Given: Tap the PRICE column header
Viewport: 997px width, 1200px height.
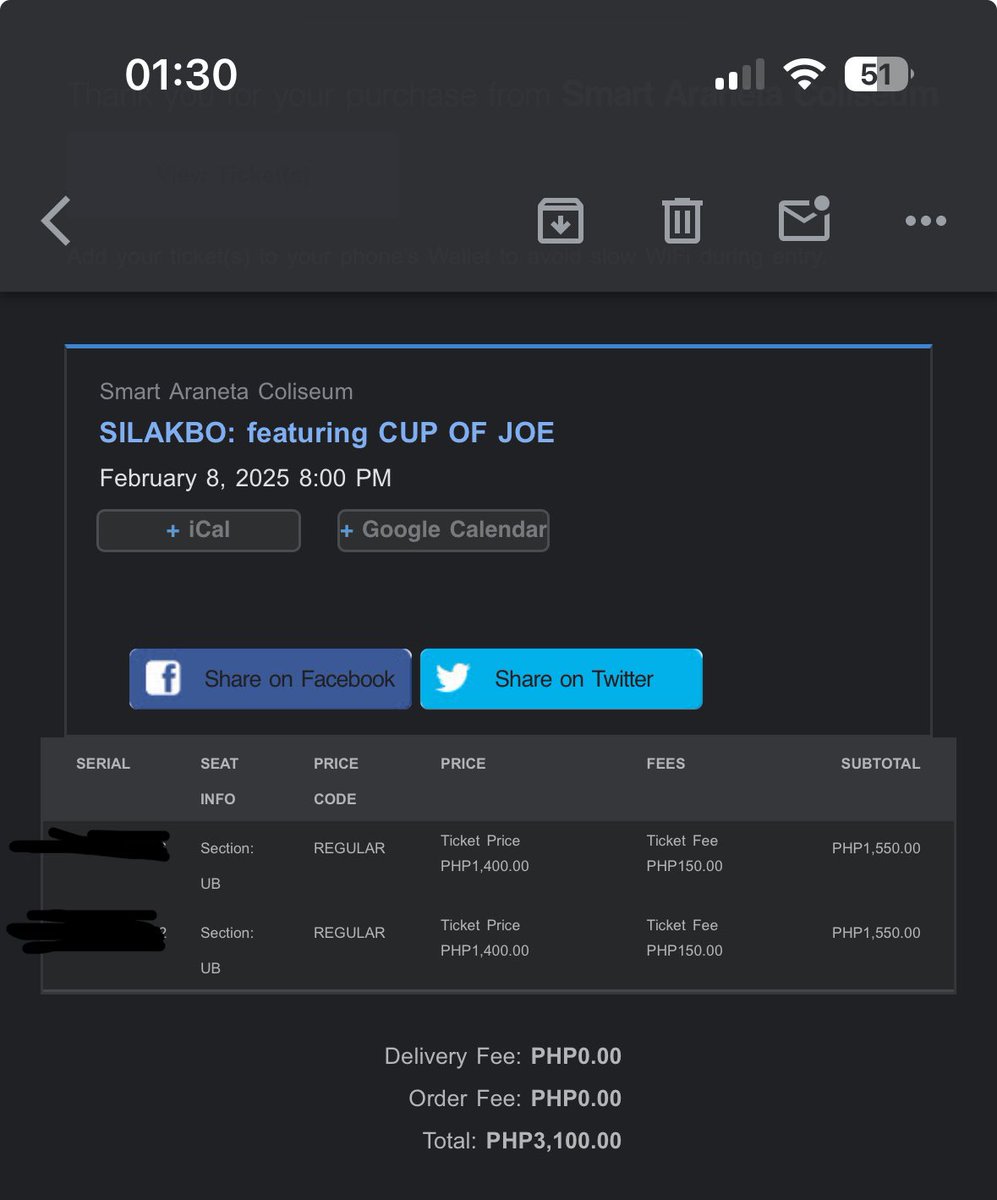Looking at the screenshot, I should point(463,763).
